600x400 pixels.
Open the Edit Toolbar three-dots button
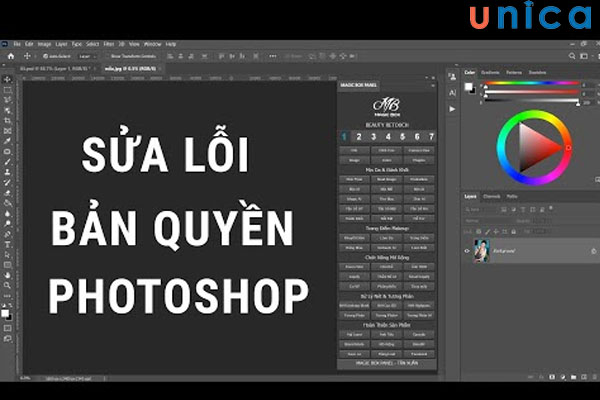(x=7, y=296)
